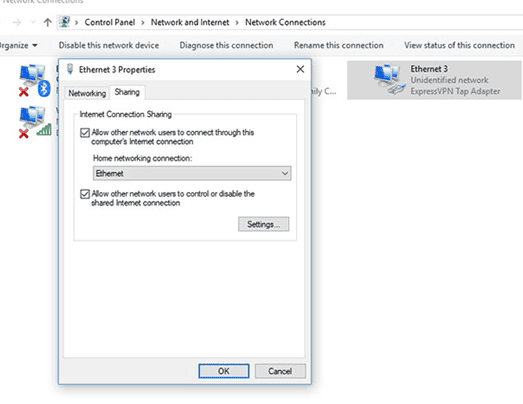The height and width of the screenshot is (404, 523).
Task: Click Network and Internet in breadcrumb
Action: pos(190,22)
